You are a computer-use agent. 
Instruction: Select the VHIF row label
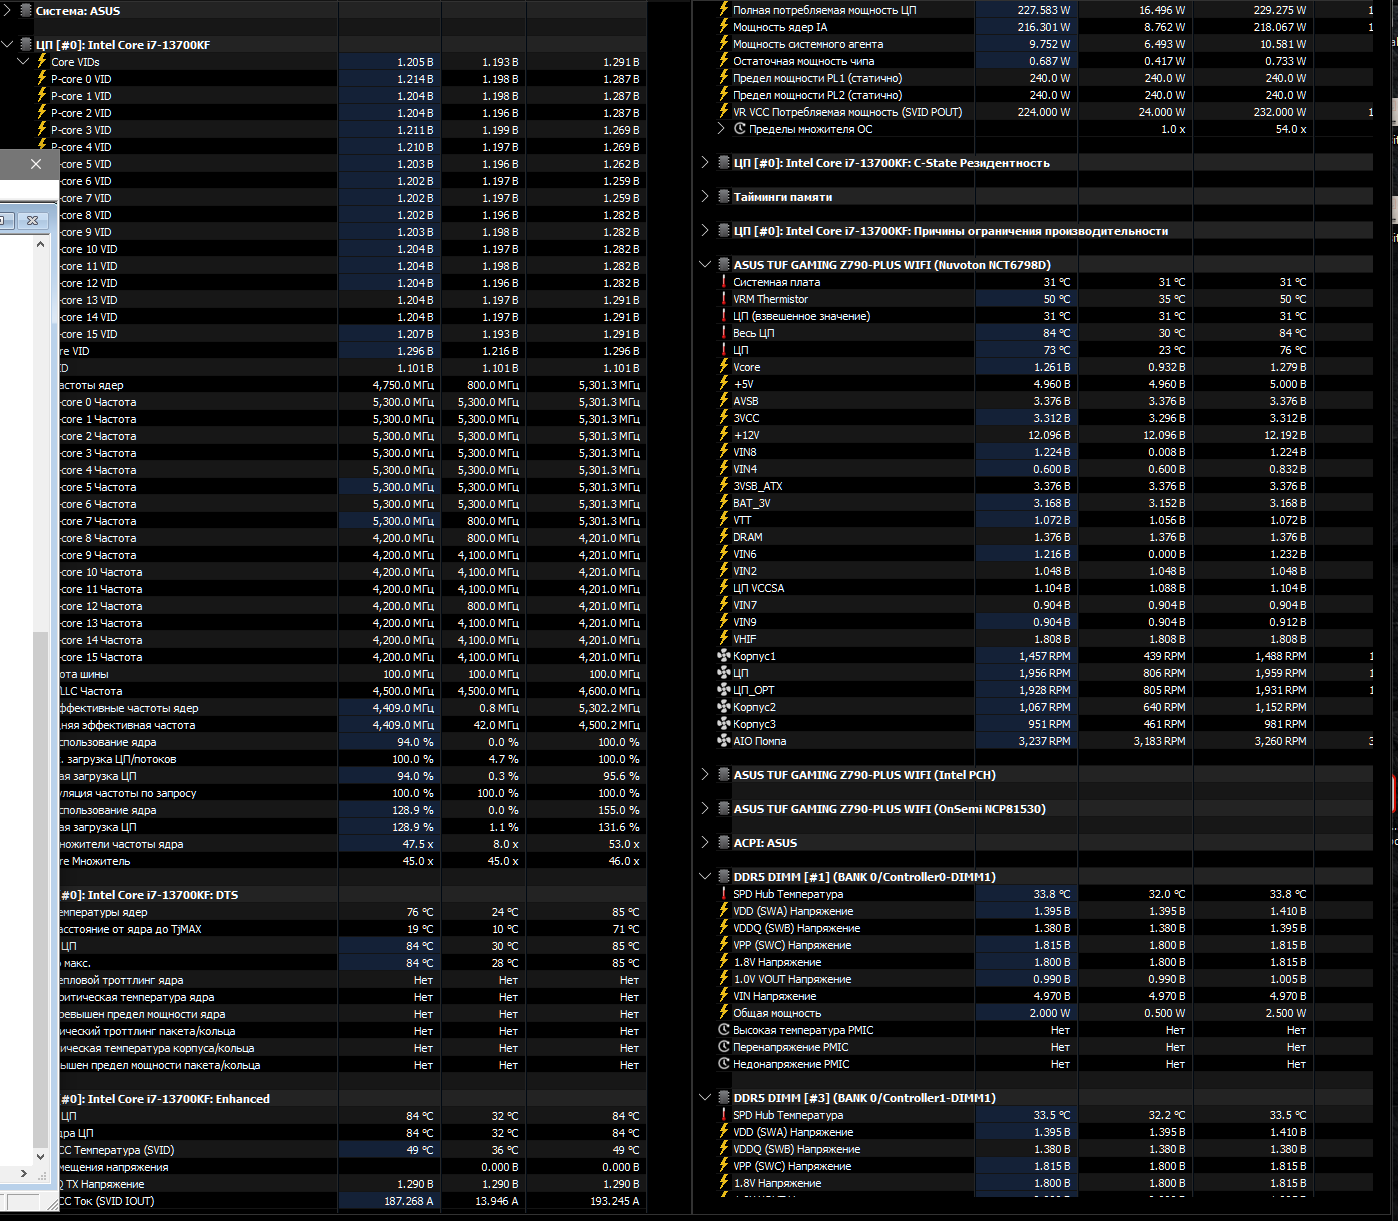[744, 639]
